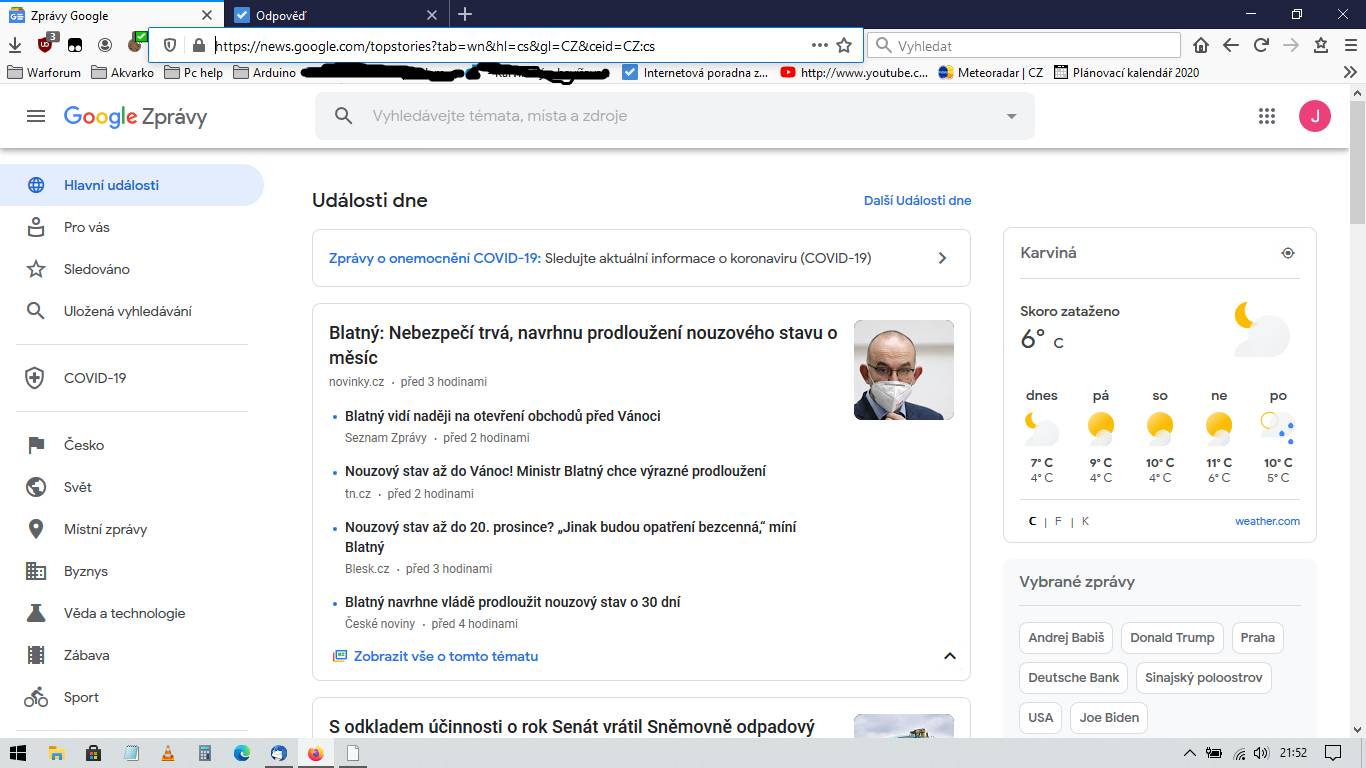This screenshot has height=768, width=1366.
Task: Open the uBlock Origin extension icon
Action: coord(46,44)
